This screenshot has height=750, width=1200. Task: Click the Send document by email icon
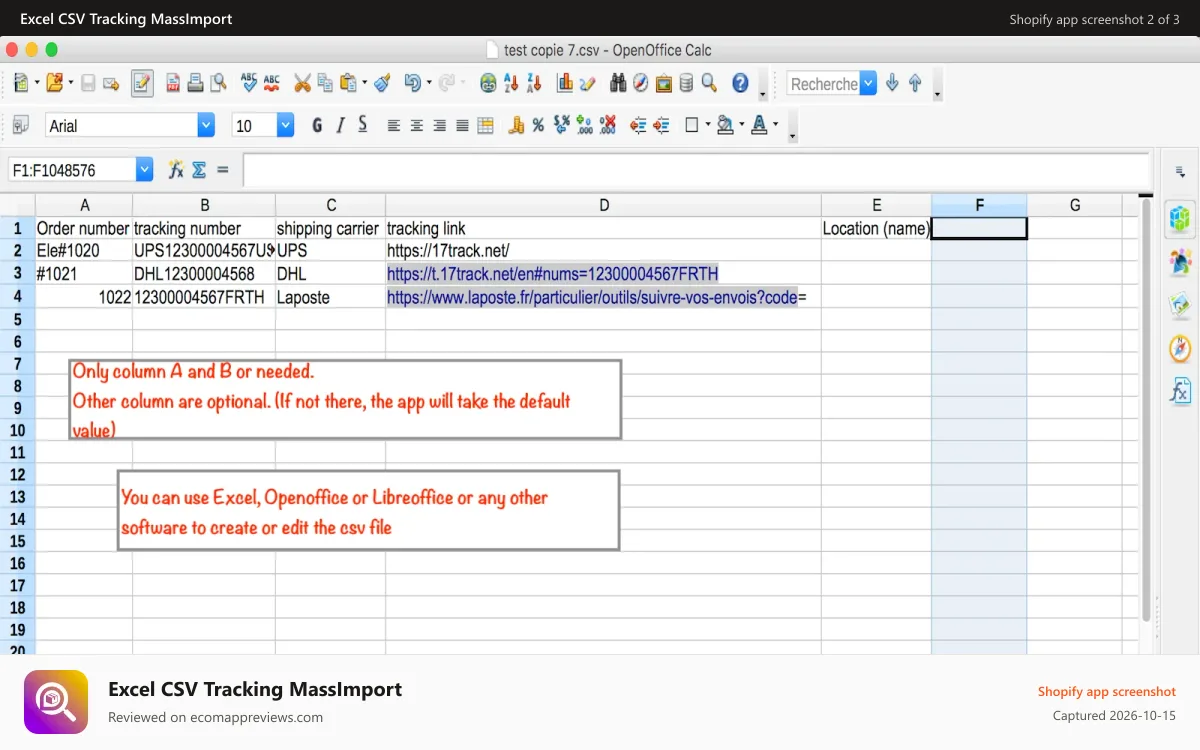click(111, 83)
